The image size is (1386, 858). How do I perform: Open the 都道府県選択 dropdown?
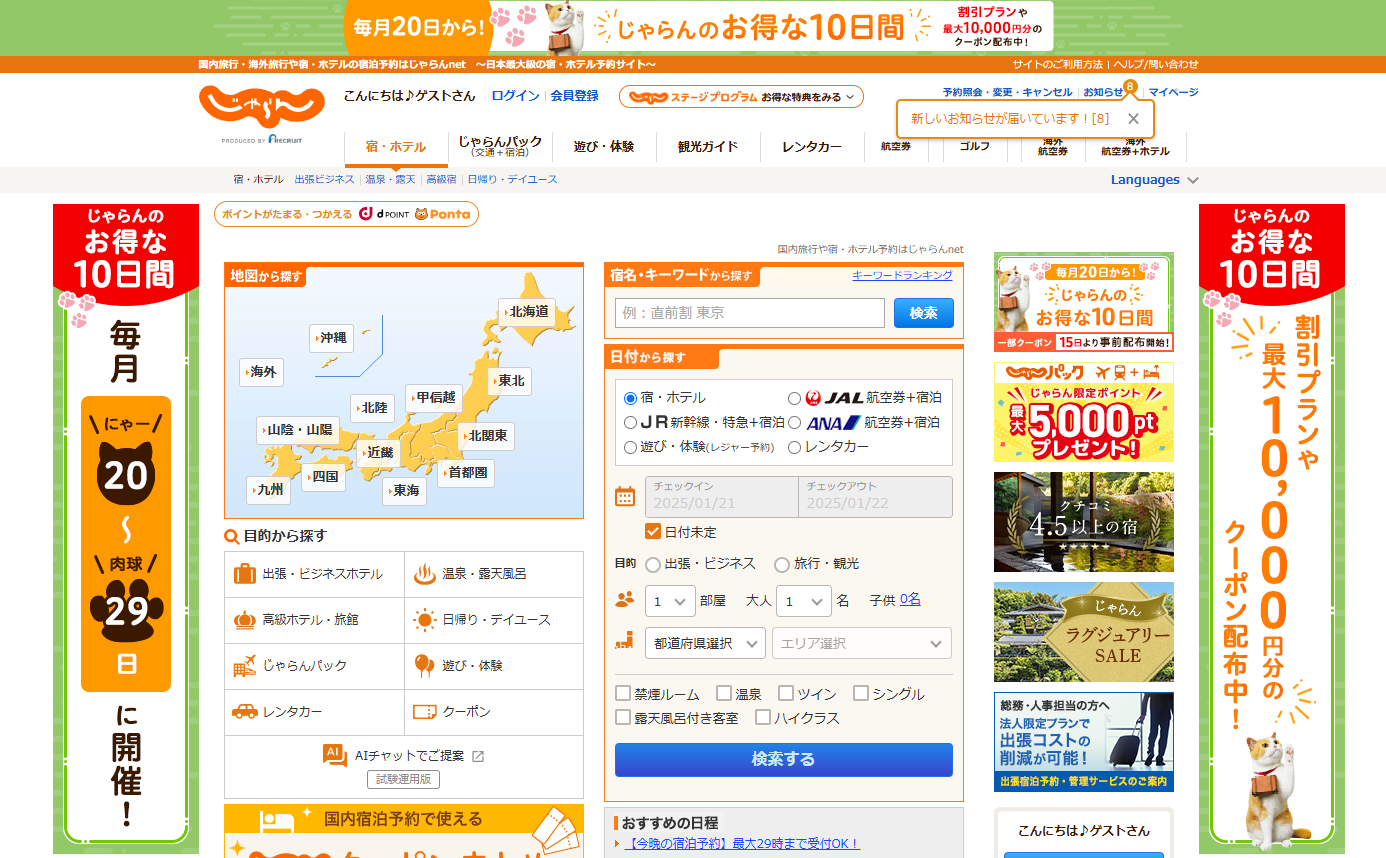tap(705, 643)
